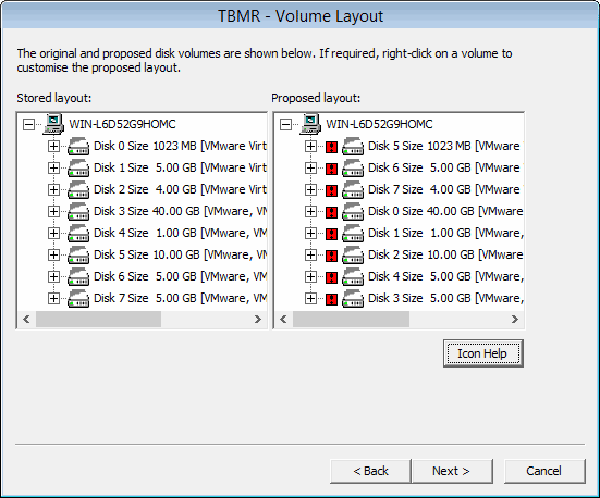Click drive icon of stored Disk 0 1023 MB
Screen dimensions: 600x498
(78, 146)
